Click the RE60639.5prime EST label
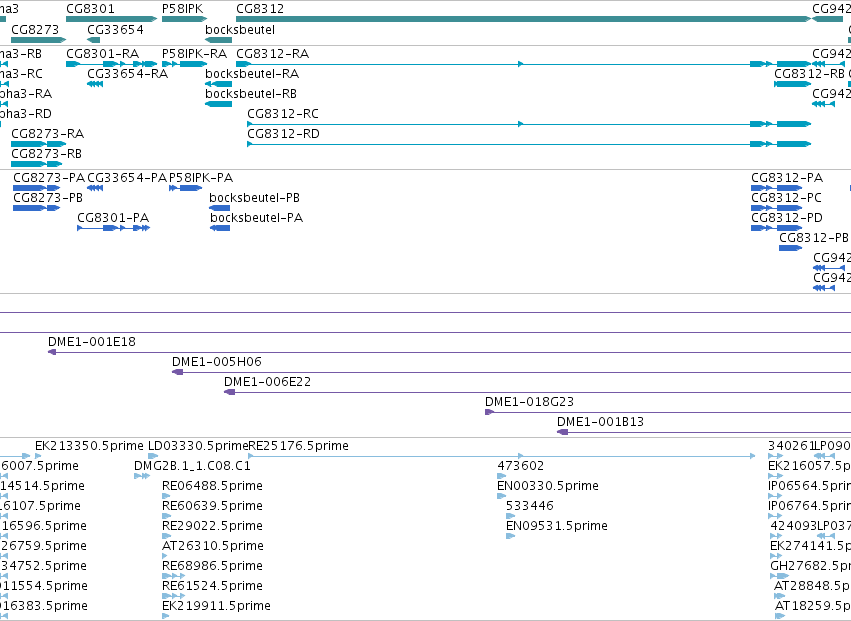Viewport: 851px width, 621px height. pos(212,506)
